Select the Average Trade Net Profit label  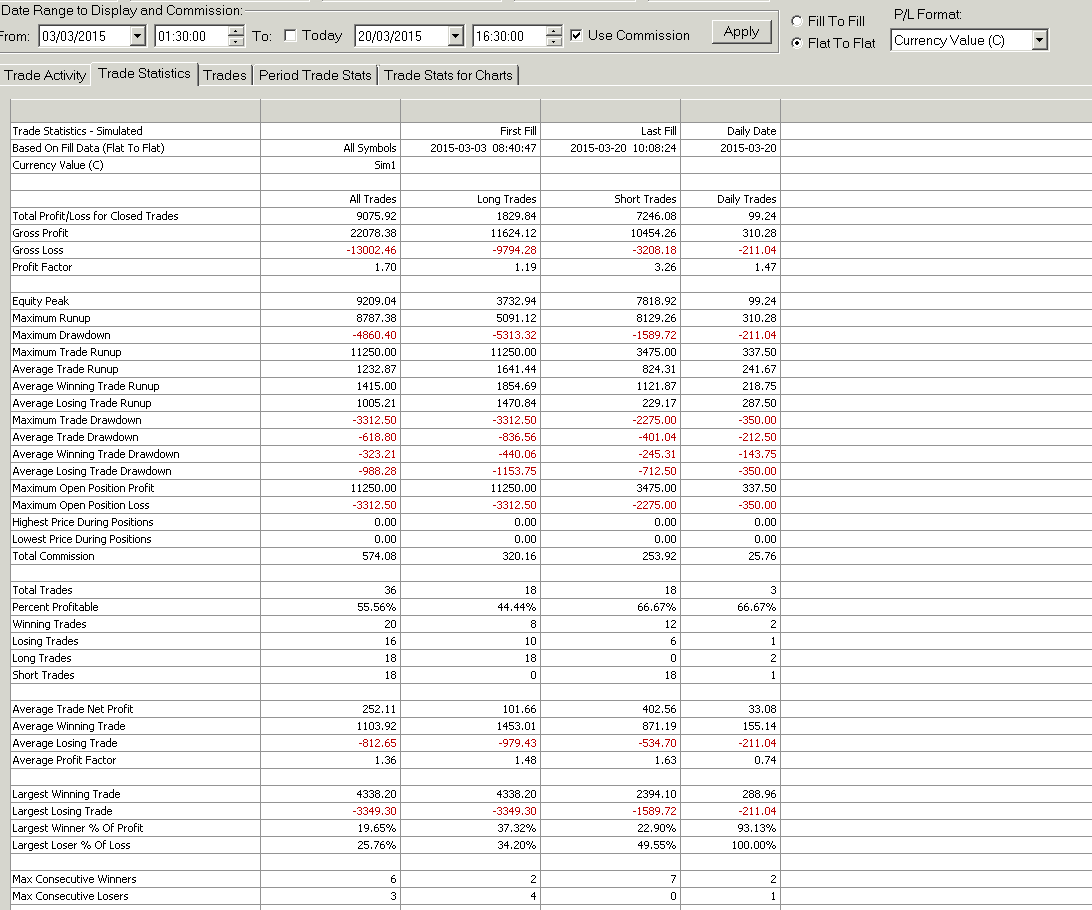72,709
